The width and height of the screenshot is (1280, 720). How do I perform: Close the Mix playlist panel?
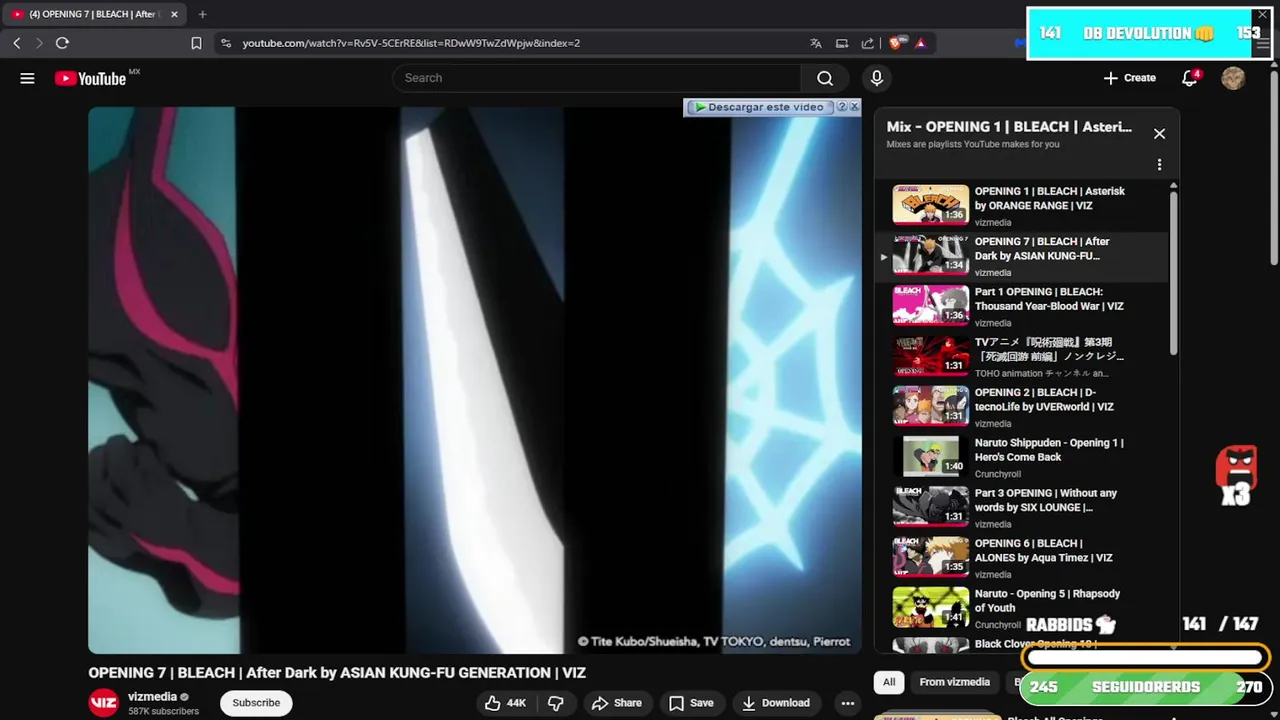point(1159,133)
